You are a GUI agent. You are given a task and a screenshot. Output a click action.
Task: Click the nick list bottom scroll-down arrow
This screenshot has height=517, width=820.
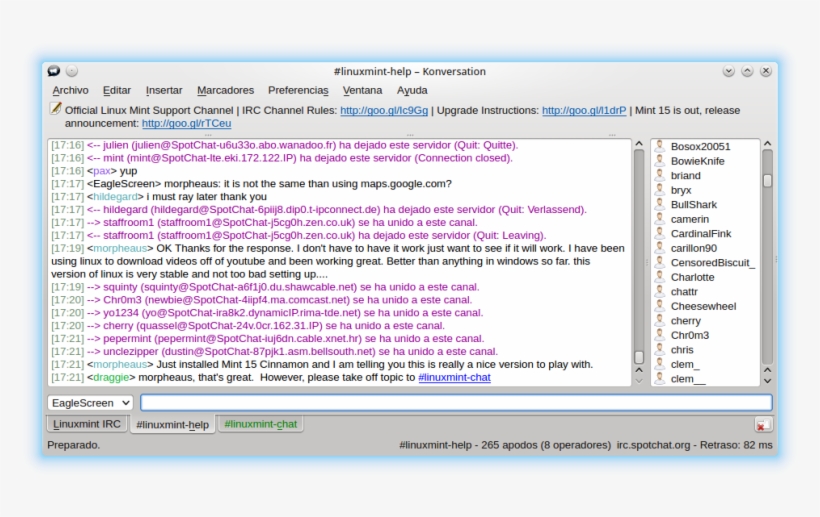[767, 381]
